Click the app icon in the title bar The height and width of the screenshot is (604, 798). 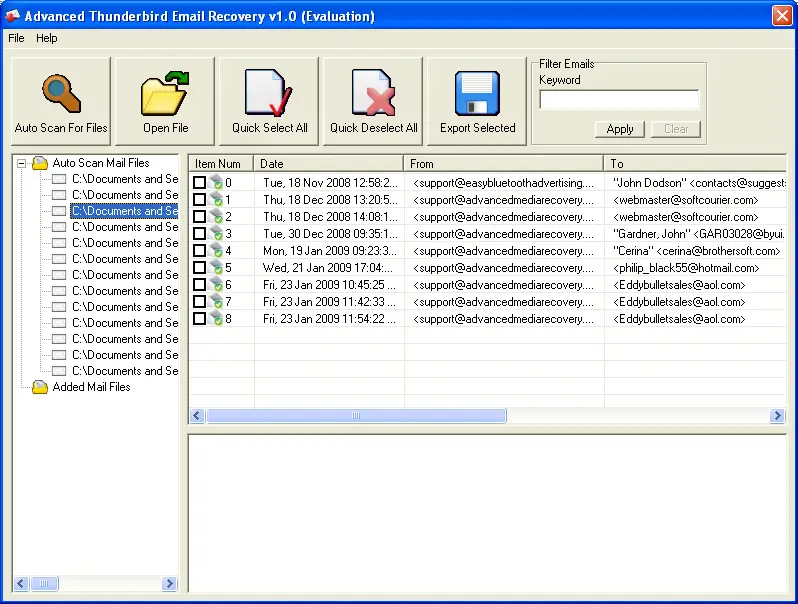pos(12,16)
